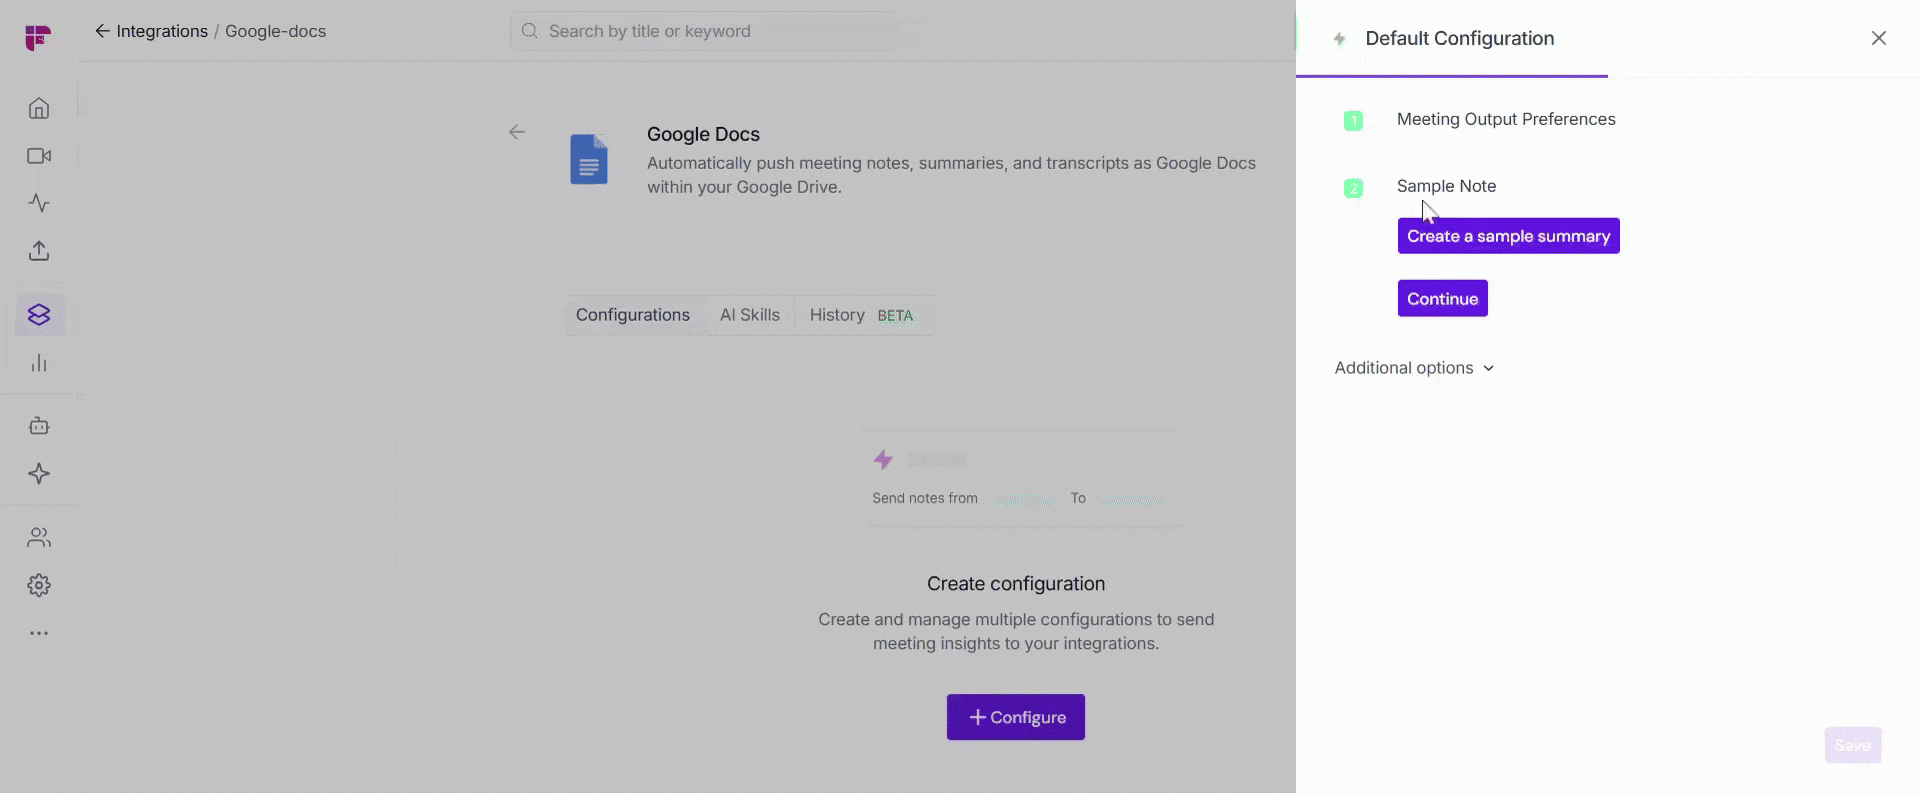Click Create a sample summary button
Image resolution: width=1920 pixels, height=794 pixels.
point(1508,236)
